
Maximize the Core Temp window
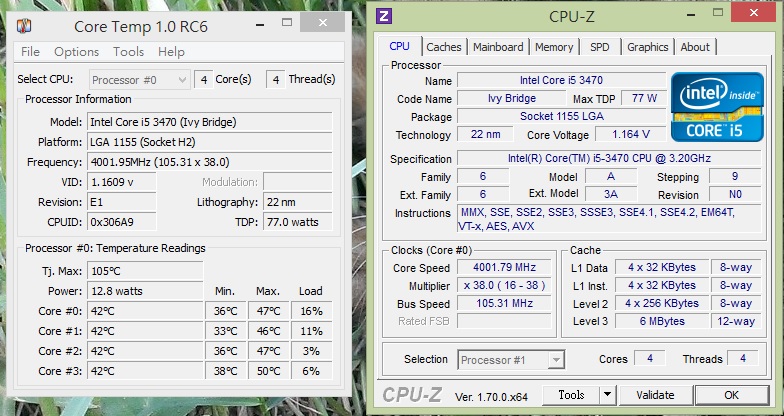[286, 22]
